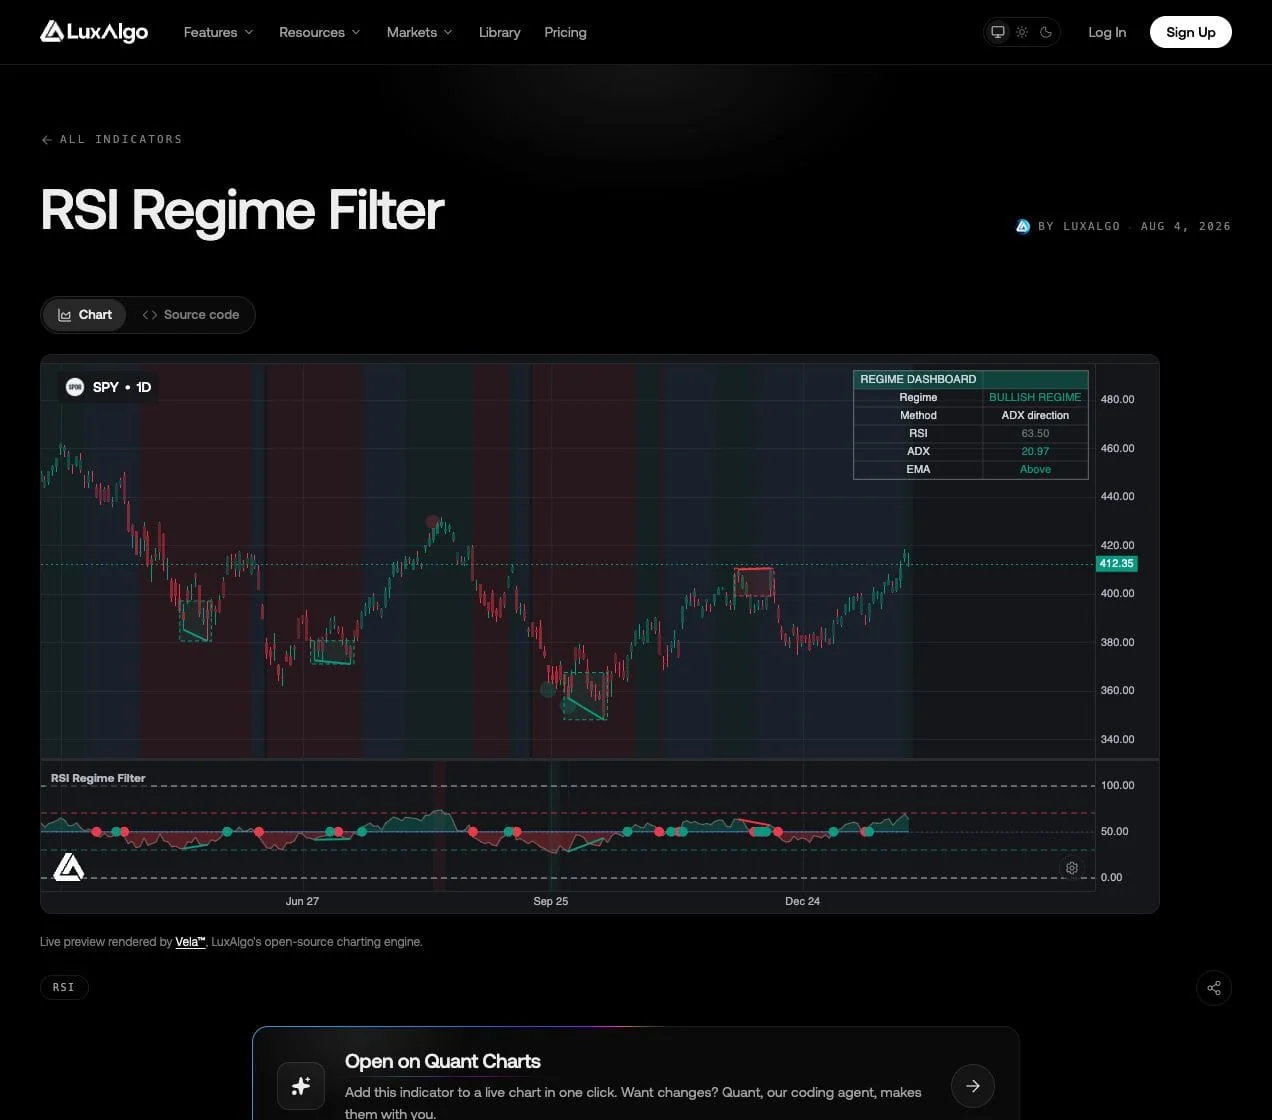Click the LuxAlgo author avatar icon
Viewport: 1272px width, 1120px height.
tap(1022, 226)
